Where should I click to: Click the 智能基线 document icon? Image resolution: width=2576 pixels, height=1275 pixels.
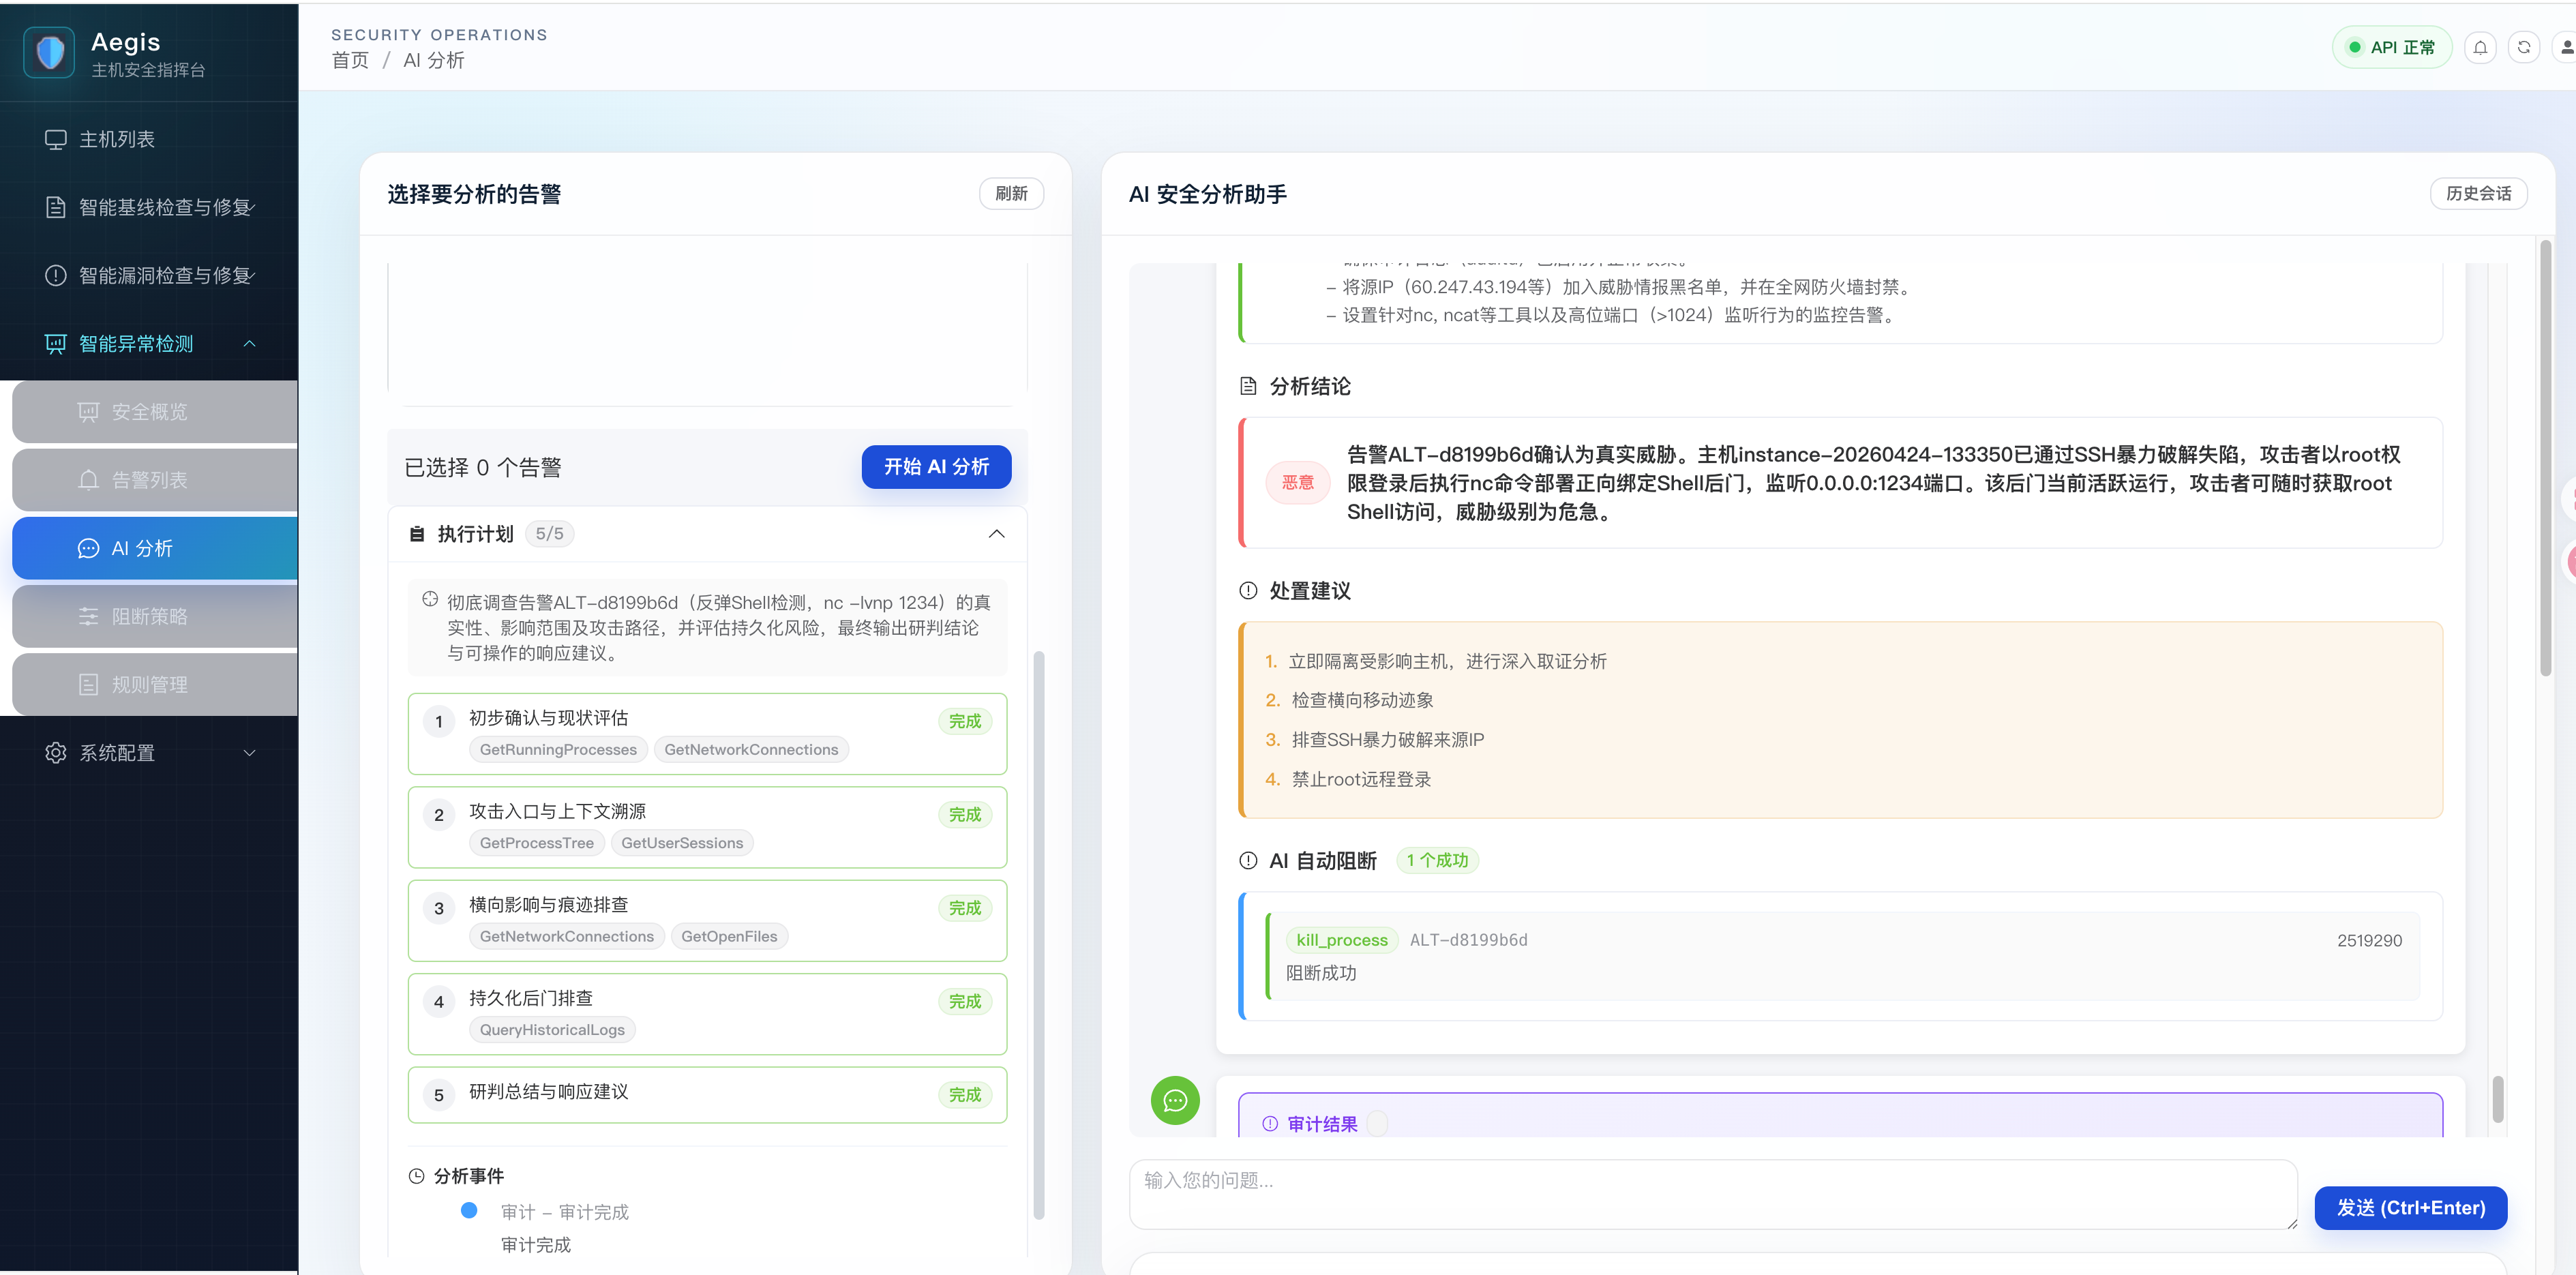[56, 208]
